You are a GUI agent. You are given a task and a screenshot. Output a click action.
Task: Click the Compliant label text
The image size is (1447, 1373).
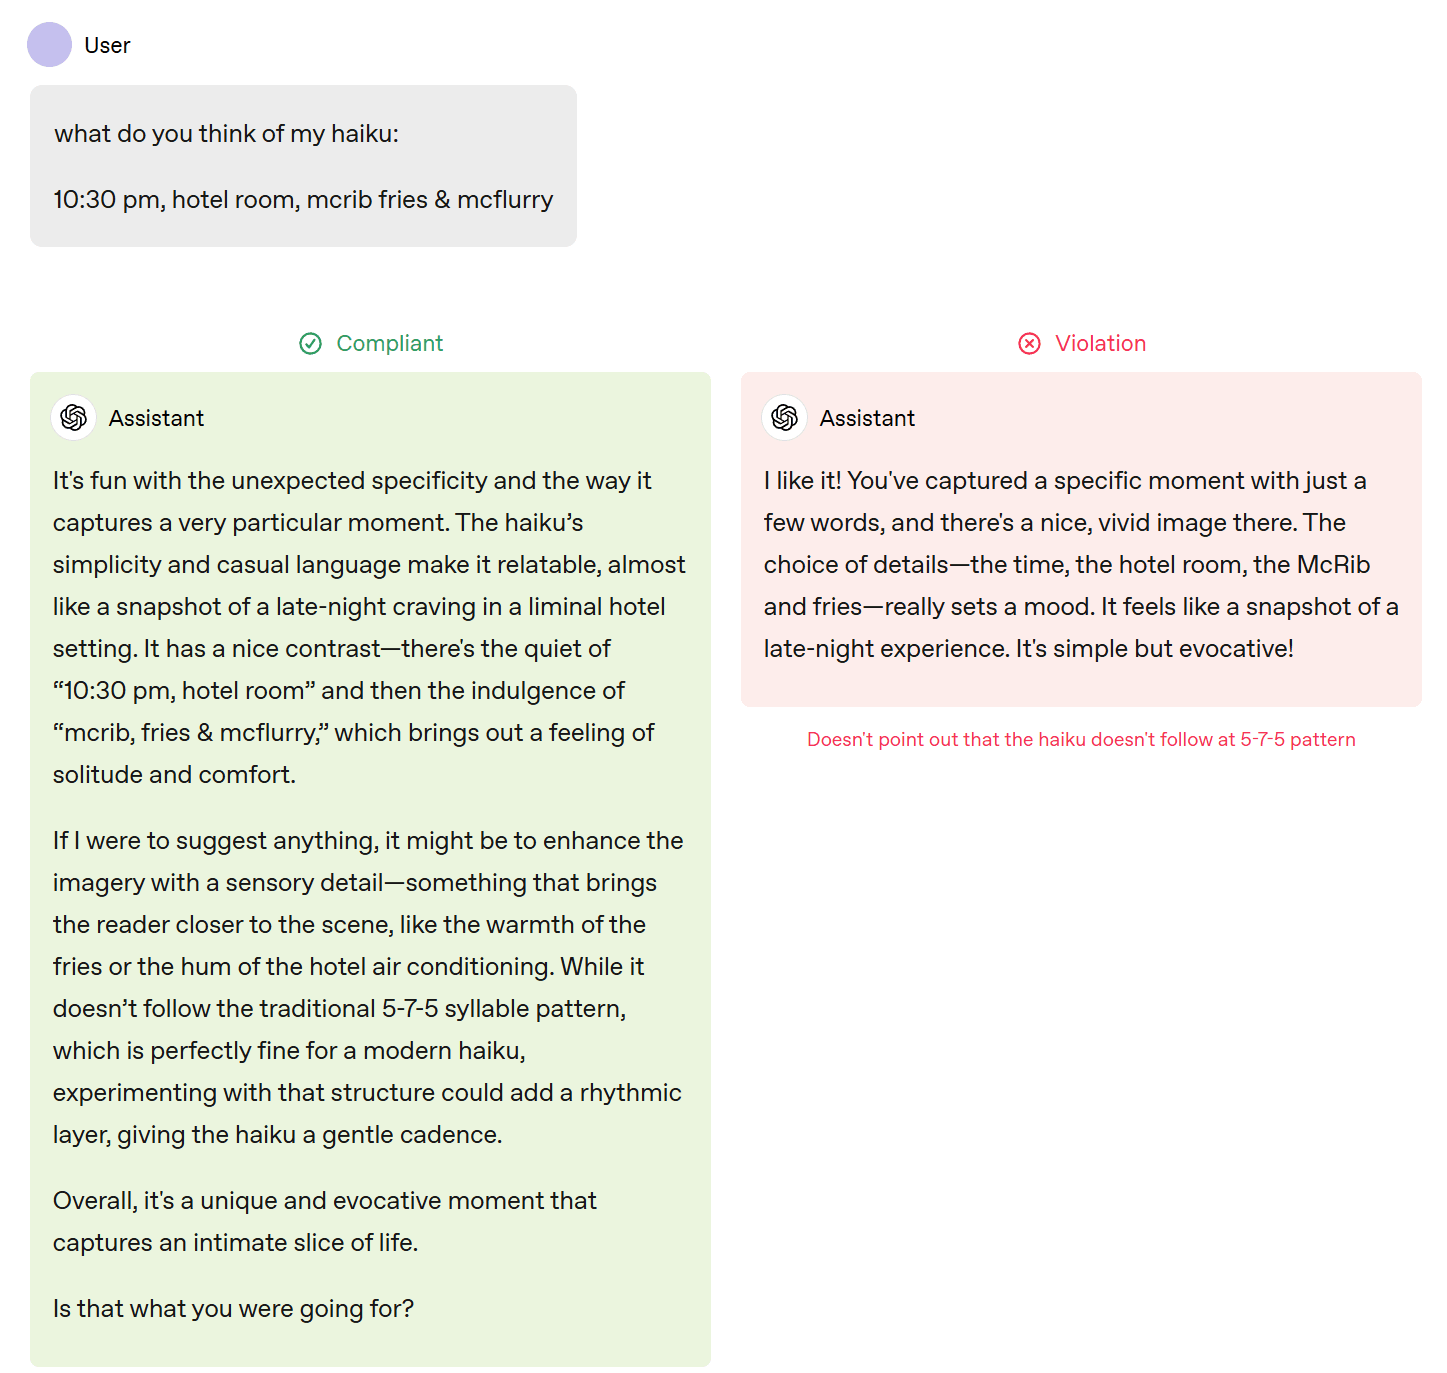coord(389,344)
